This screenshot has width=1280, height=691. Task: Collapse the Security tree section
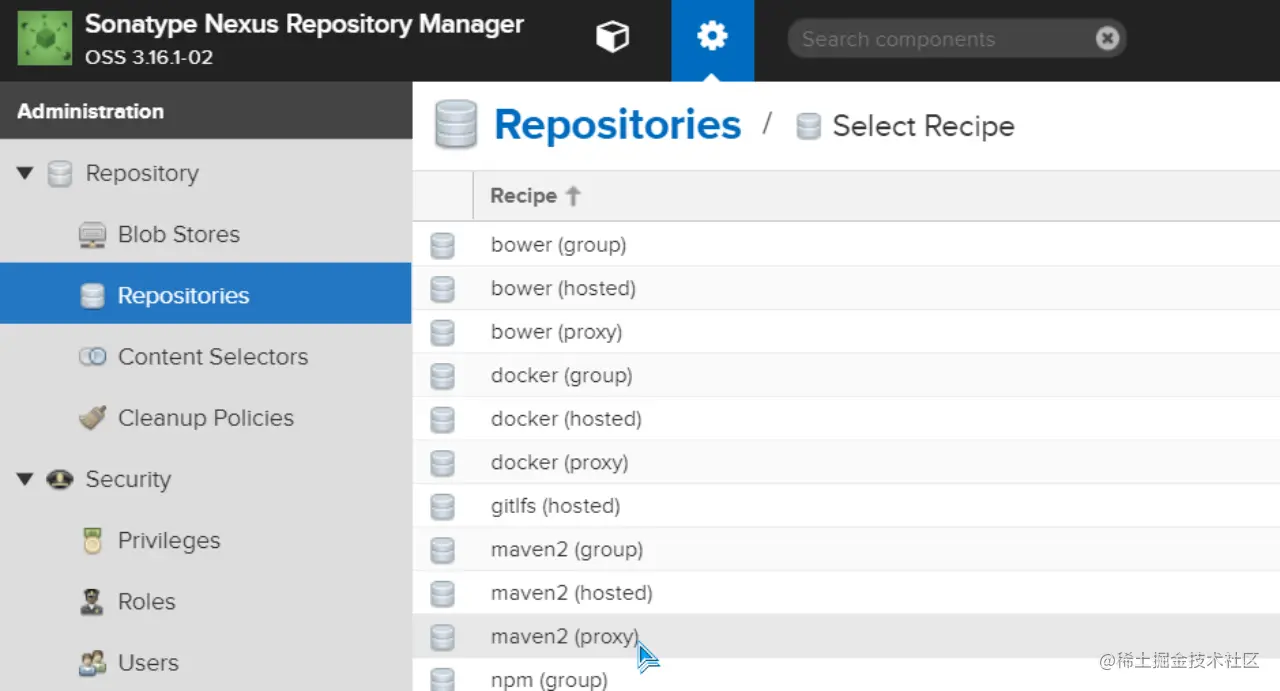tap(26, 480)
